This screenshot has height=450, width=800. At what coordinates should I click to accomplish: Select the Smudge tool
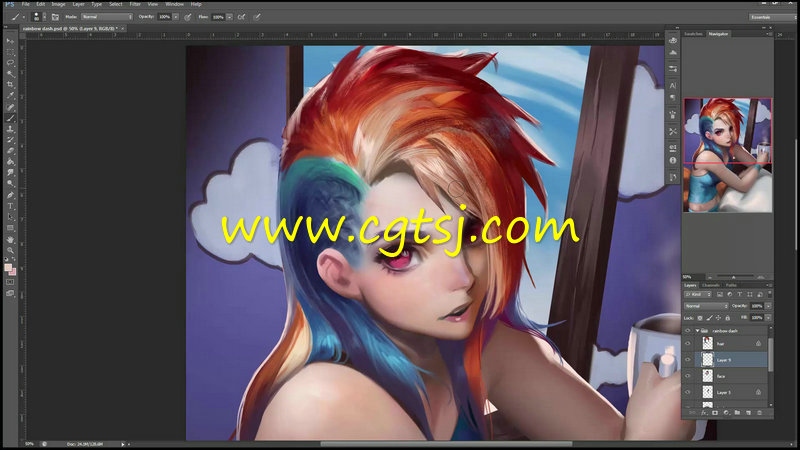point(10,173)
